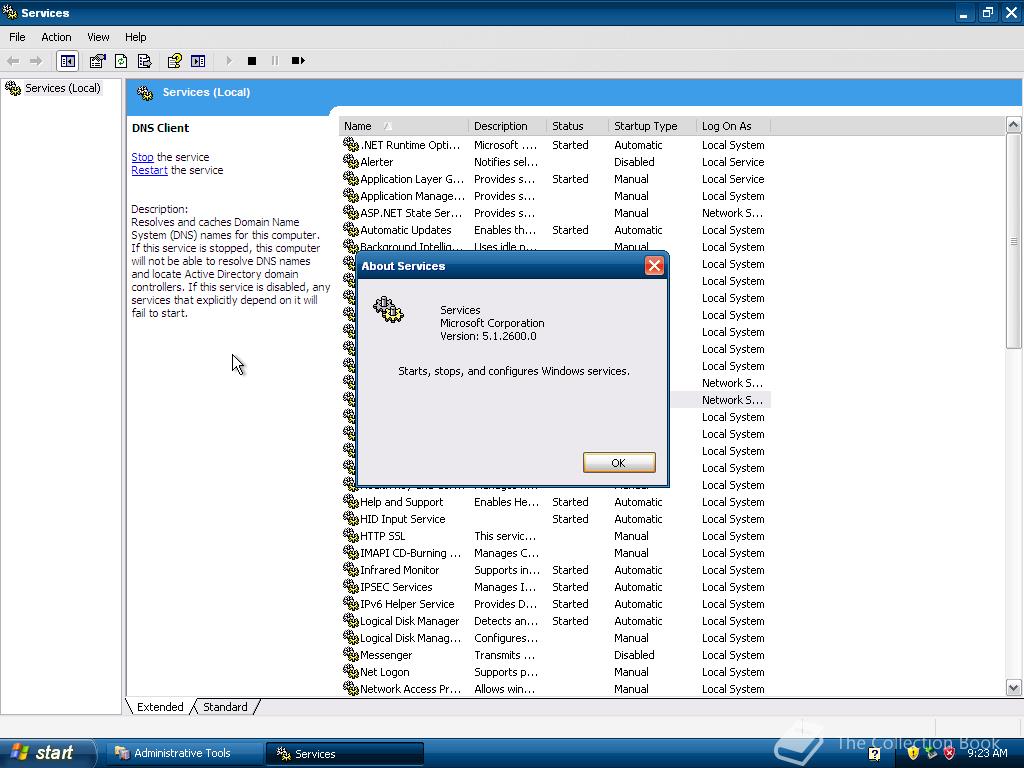Screen dimensions: 1024x768
Task: Open the Help menu
Action: coord(135,37)
